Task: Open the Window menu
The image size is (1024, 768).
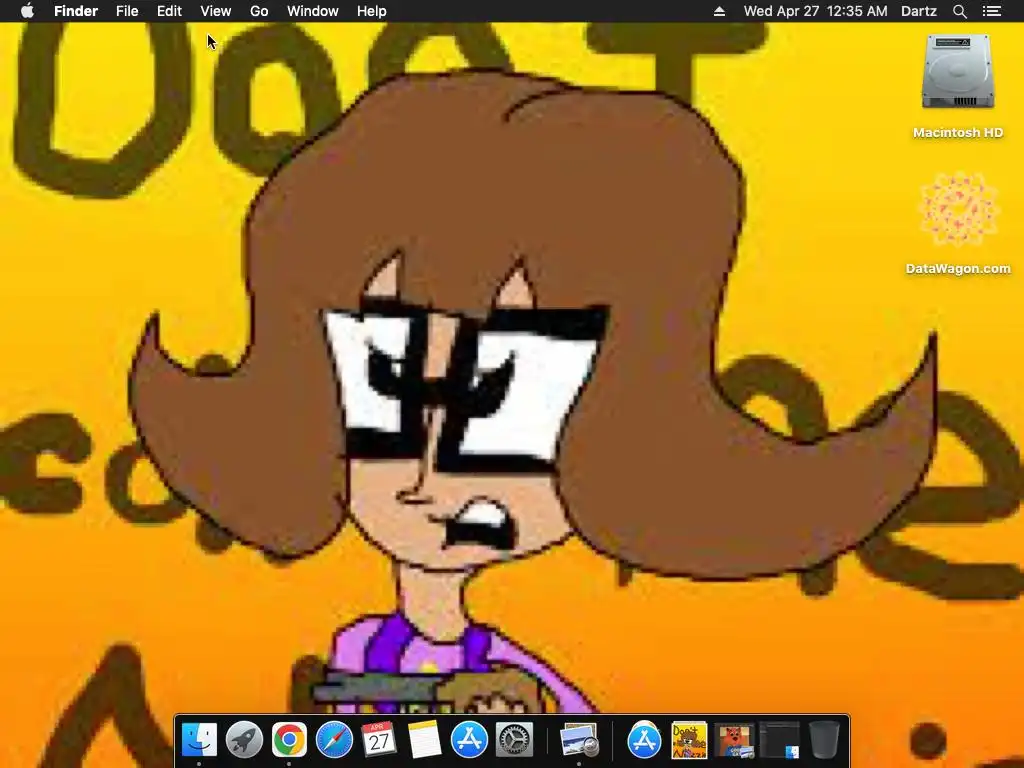Action: click(313, 11)
